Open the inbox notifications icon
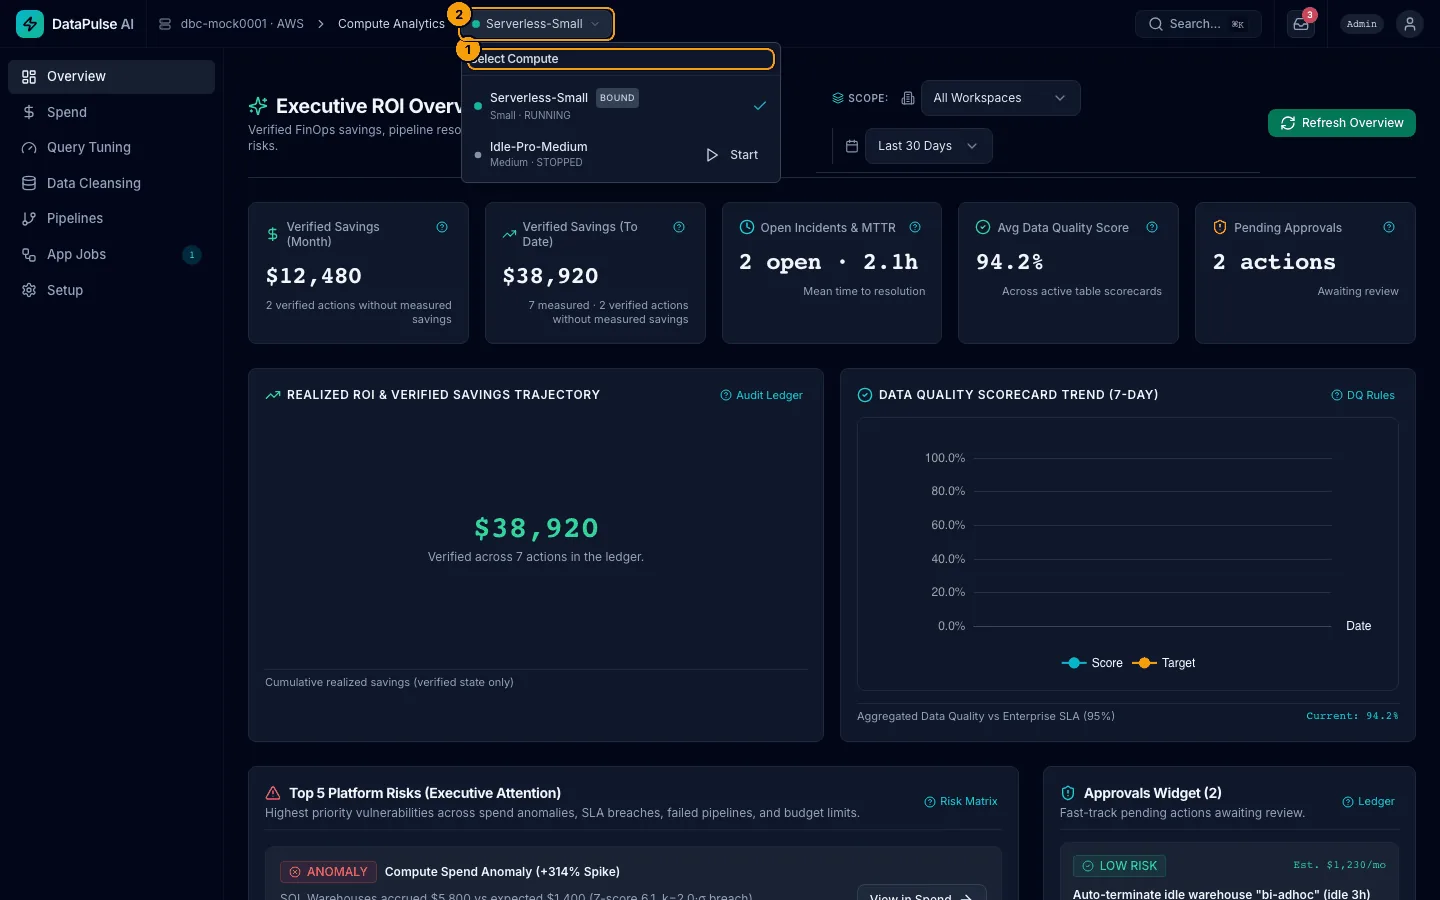Screen dimensions: 1440x900 [1301, 24]
